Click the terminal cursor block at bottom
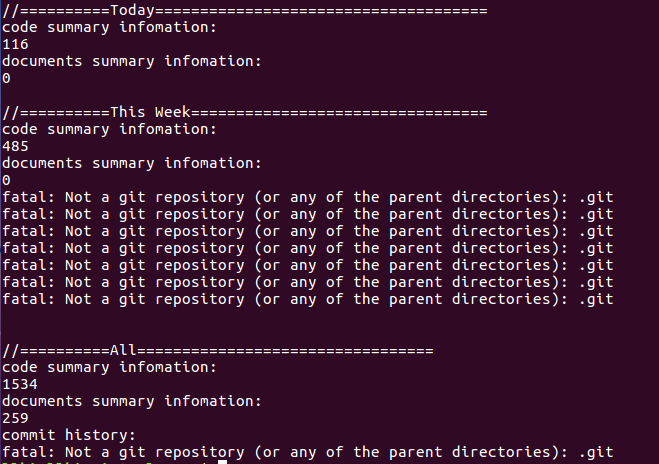Screen dimensions: 659x464 tap(222, 462)
